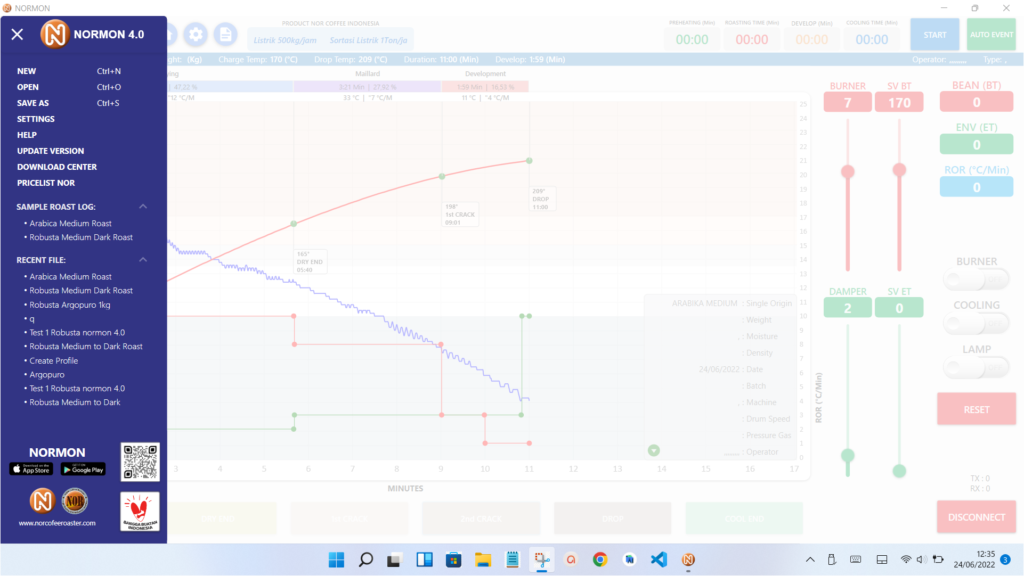Open HELP from the side menu
Screen dimensions: 1024x576
pyautogui.click(x=27, y=135)
